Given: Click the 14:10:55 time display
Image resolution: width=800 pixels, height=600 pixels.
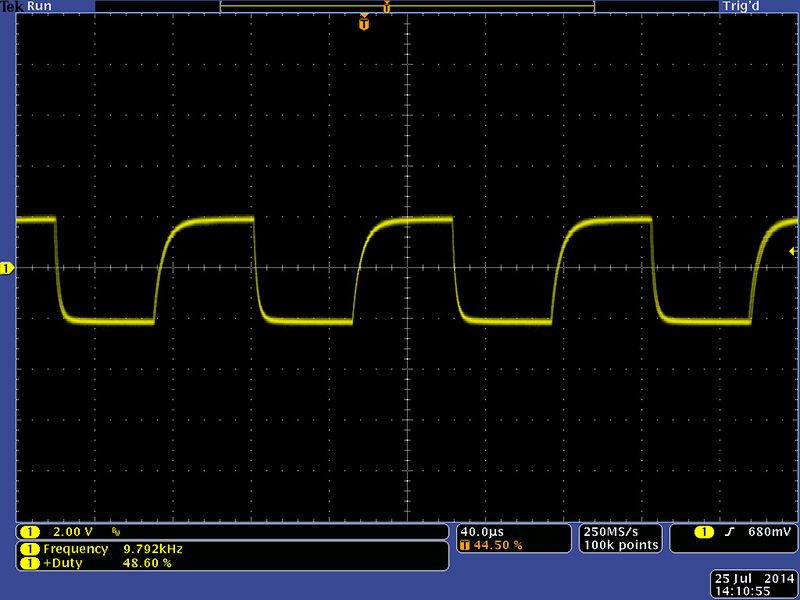Looking at the screenshot, I should coord(743,592).
